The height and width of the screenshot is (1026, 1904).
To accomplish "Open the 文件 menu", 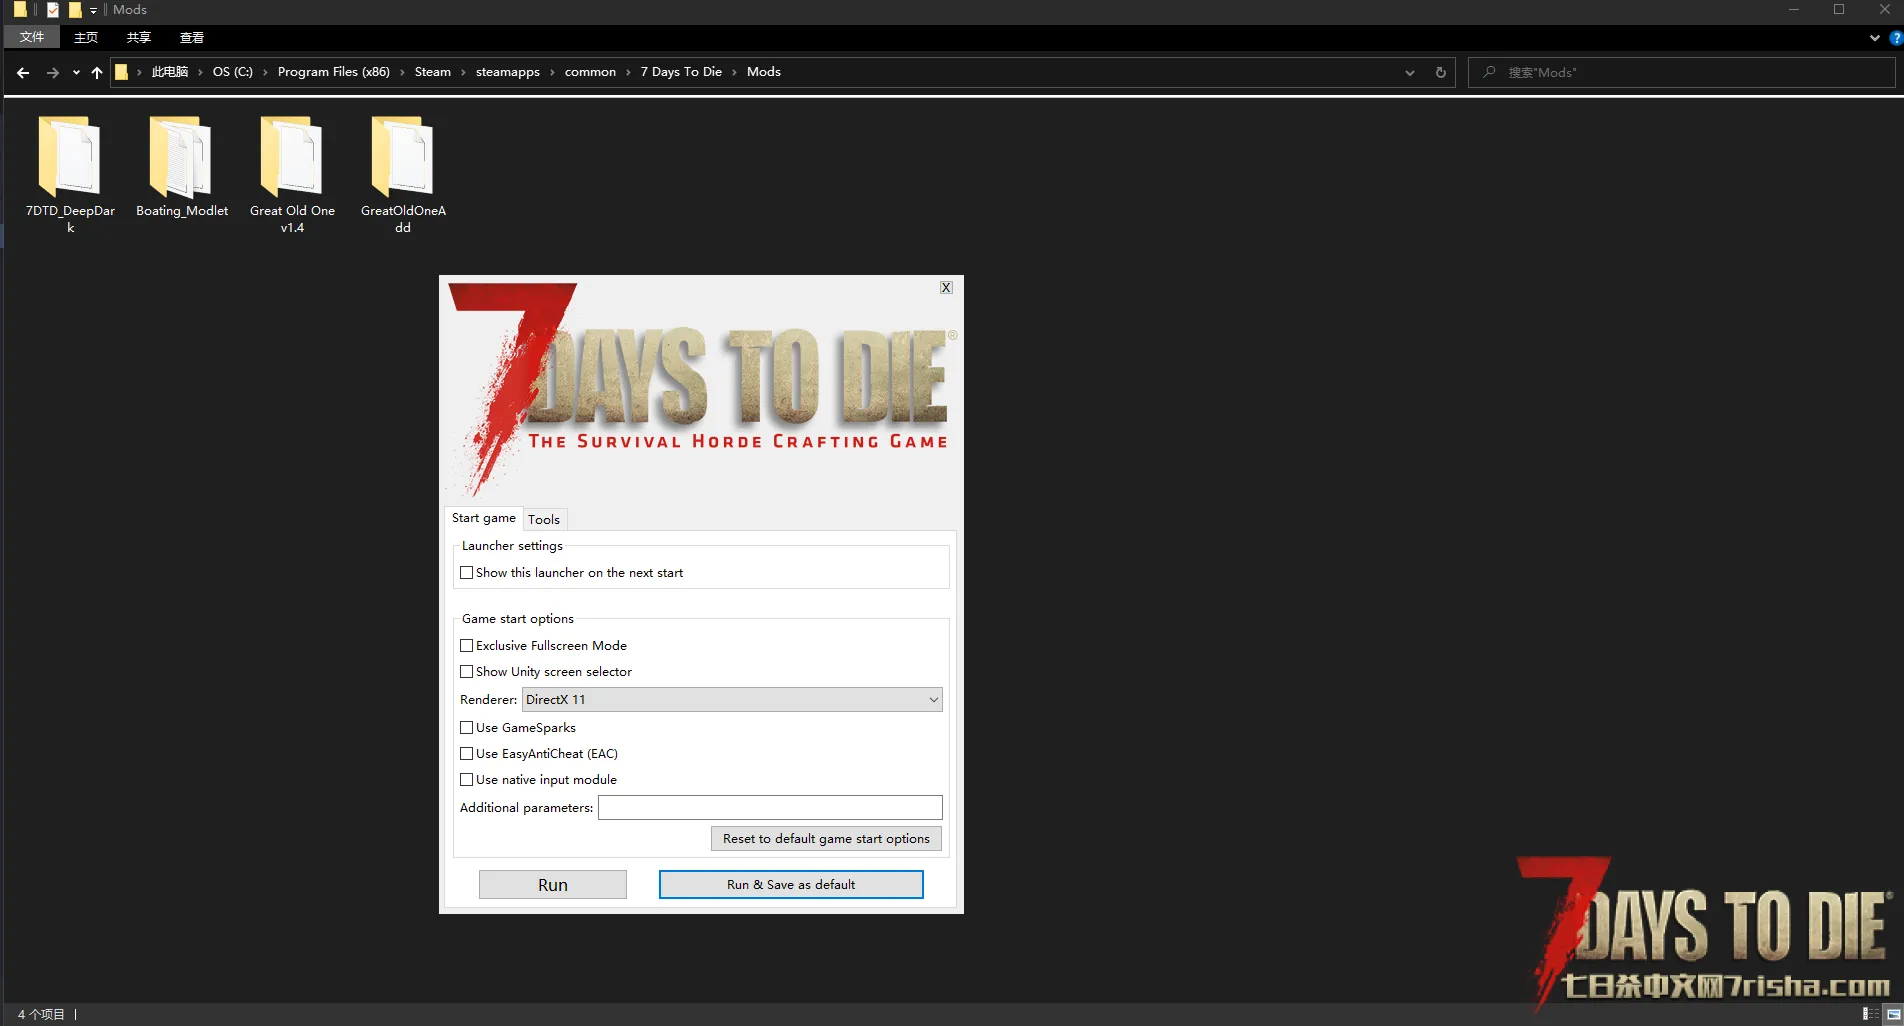I will click(32, 37).
